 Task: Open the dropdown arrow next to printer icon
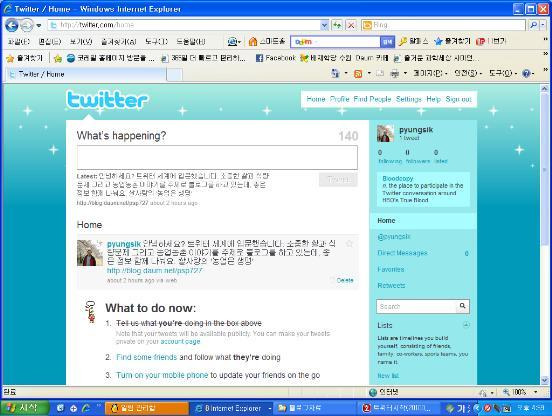[x=405, y=74]
